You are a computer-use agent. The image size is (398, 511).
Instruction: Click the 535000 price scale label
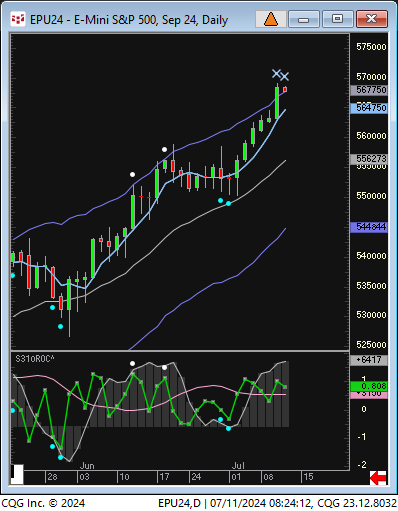point(371,286)
